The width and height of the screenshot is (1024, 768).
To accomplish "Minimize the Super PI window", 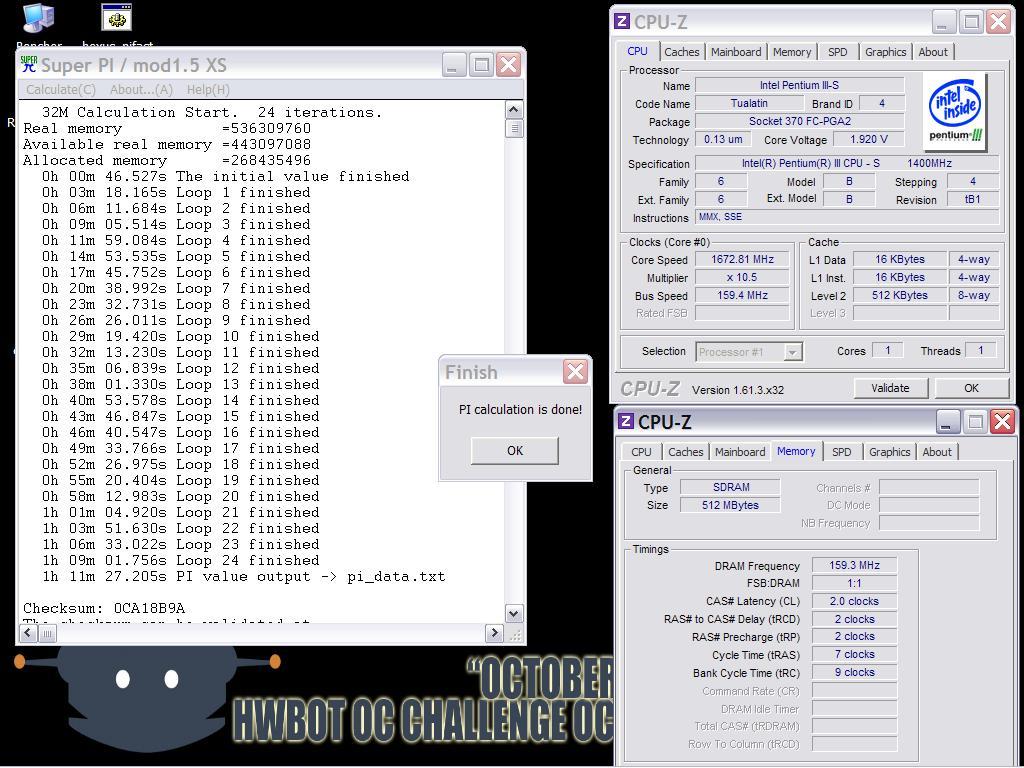I will 454,65.
